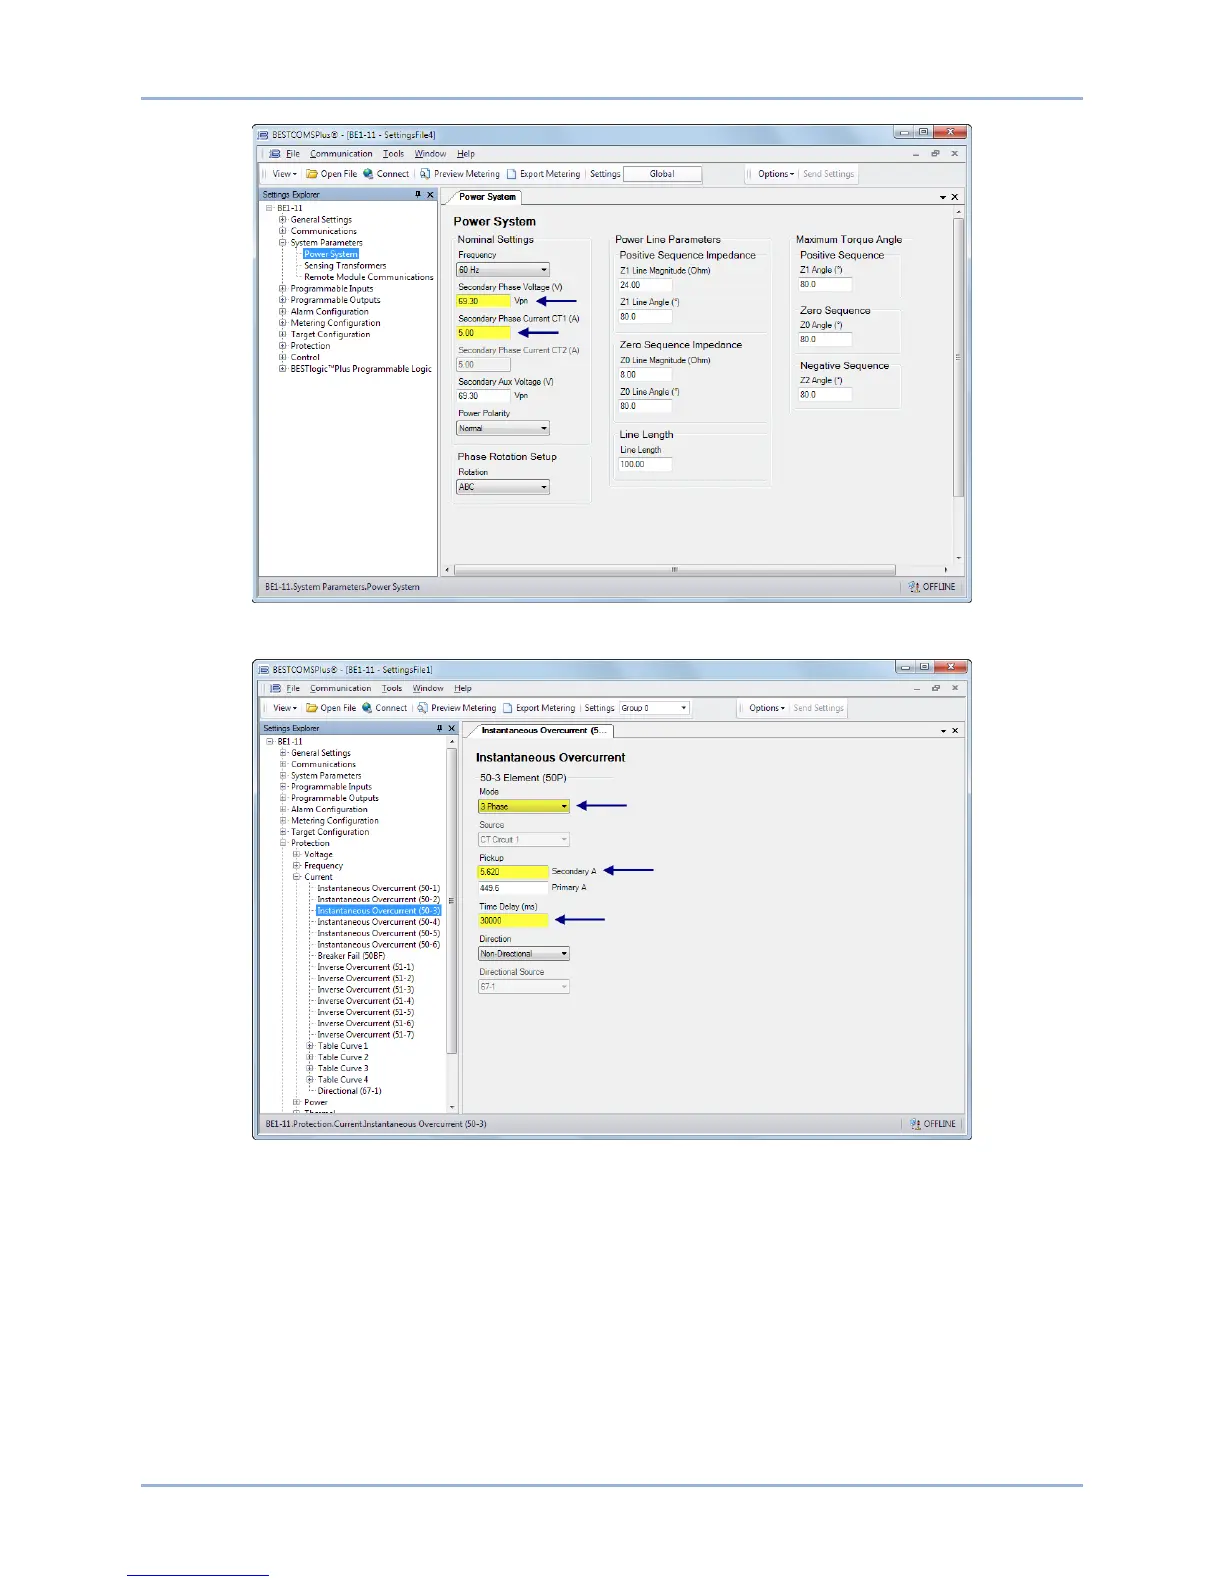Open the Frequency 60 Hz dropdown

click(x=503, y=270)
